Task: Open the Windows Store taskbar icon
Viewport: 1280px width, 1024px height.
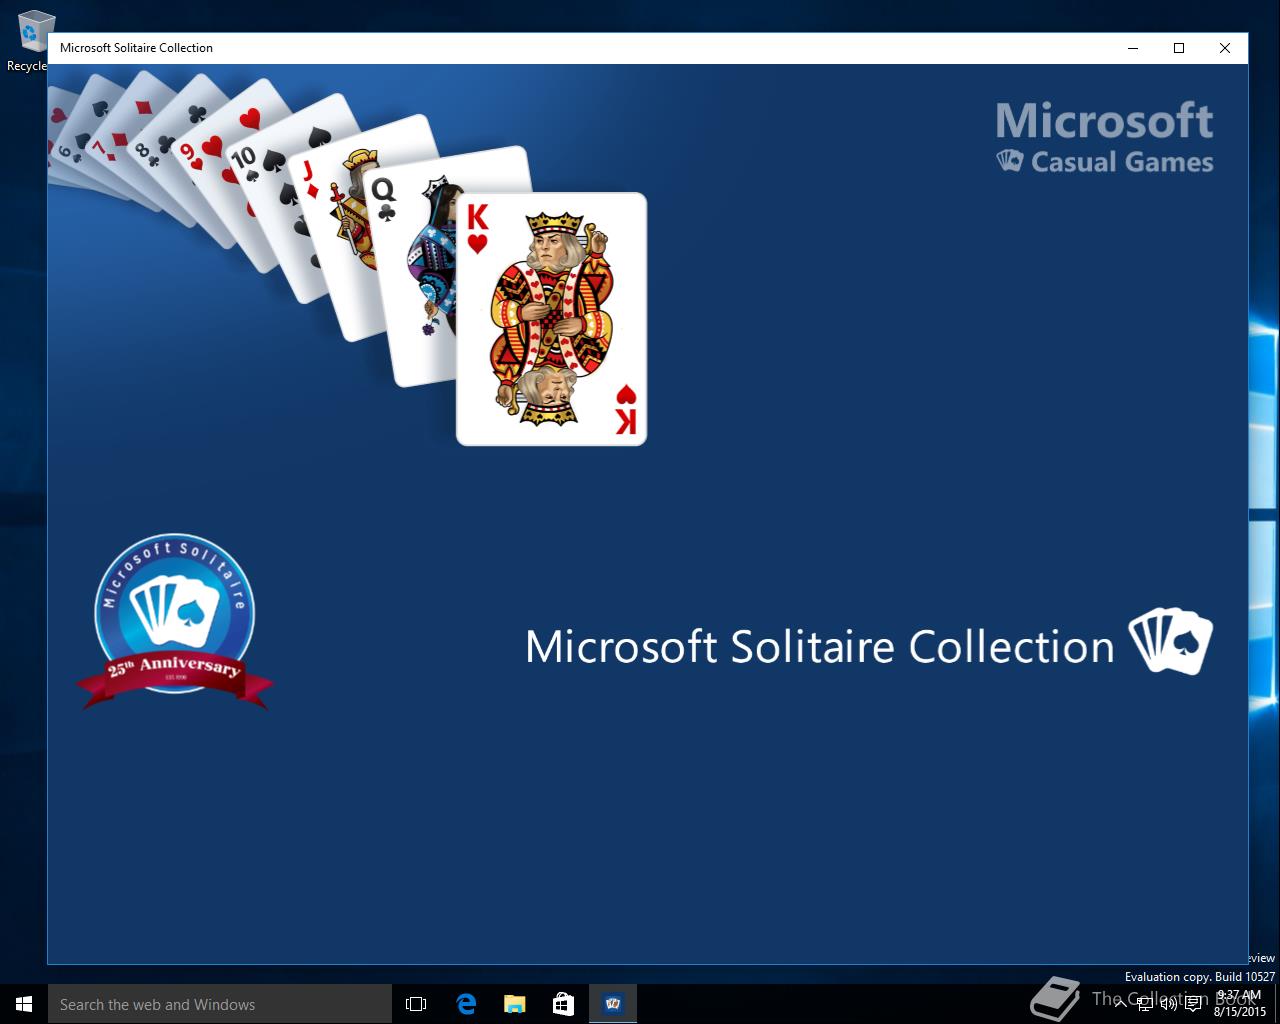Action: 563,1004
